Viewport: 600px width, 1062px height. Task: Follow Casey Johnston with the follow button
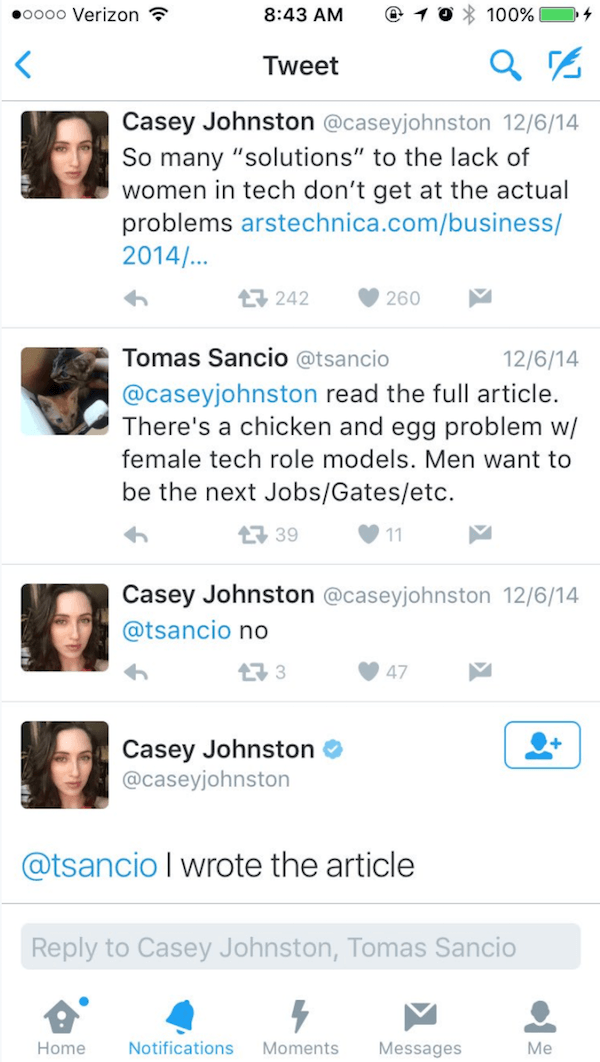coord(542,745)
